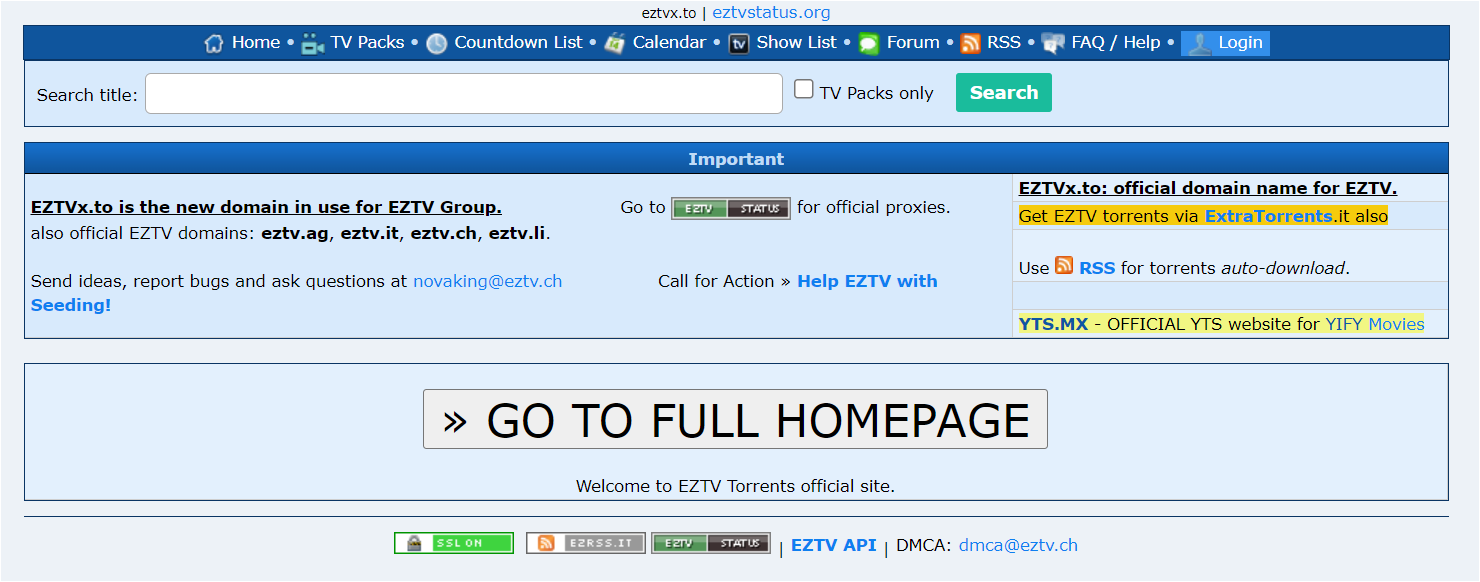Click the RSS icon next to 'Use'
Screen dimensions: 1480x582
click(1064, 265)
